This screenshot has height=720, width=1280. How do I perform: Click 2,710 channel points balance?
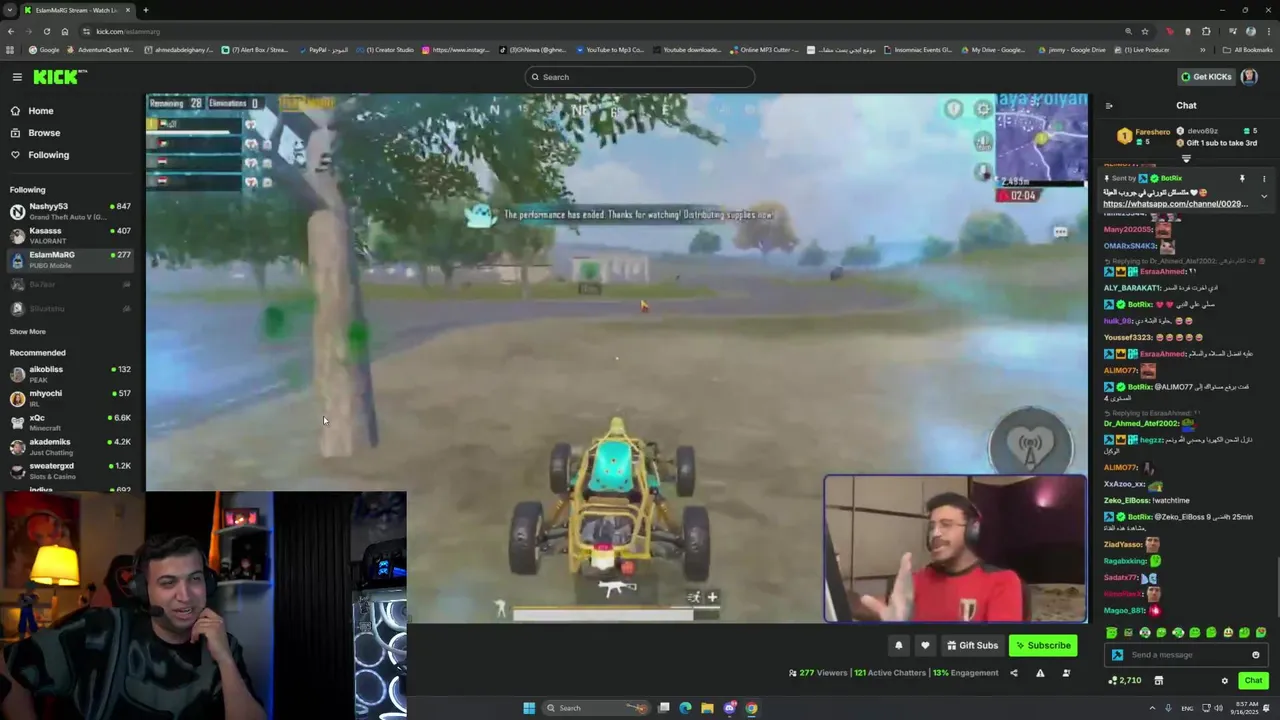click(1125, 681)
